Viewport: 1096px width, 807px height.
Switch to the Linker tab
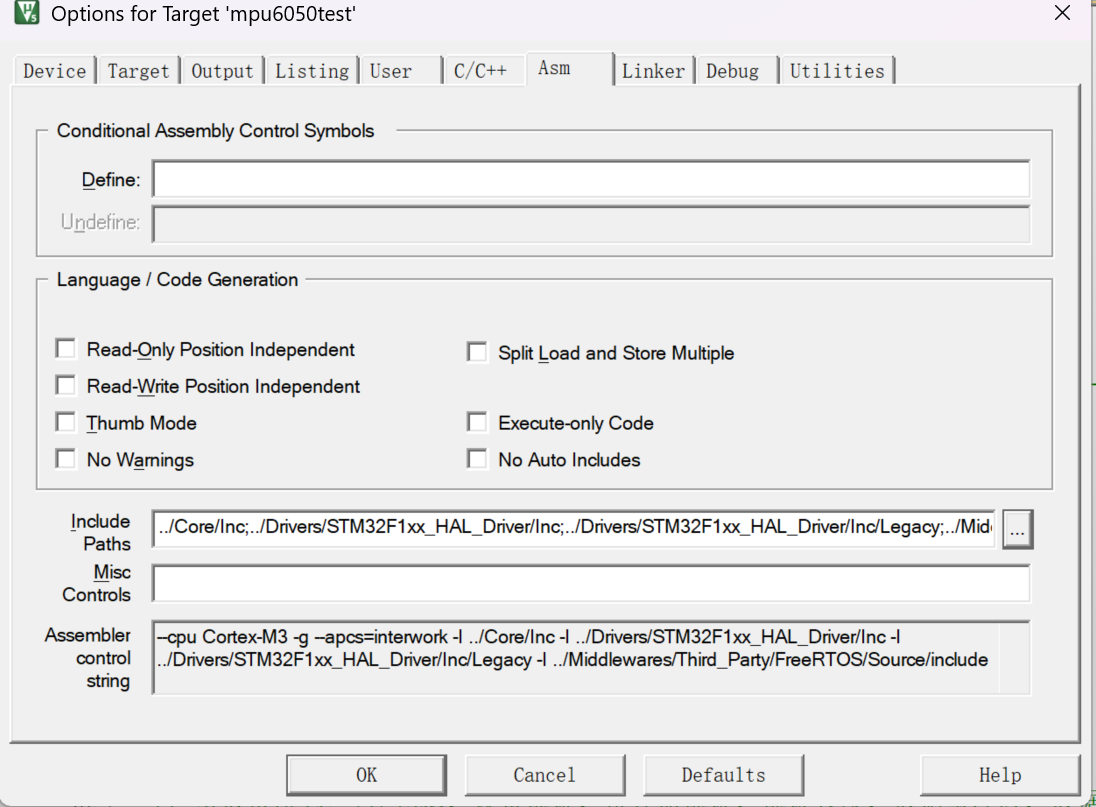point(654,71)
